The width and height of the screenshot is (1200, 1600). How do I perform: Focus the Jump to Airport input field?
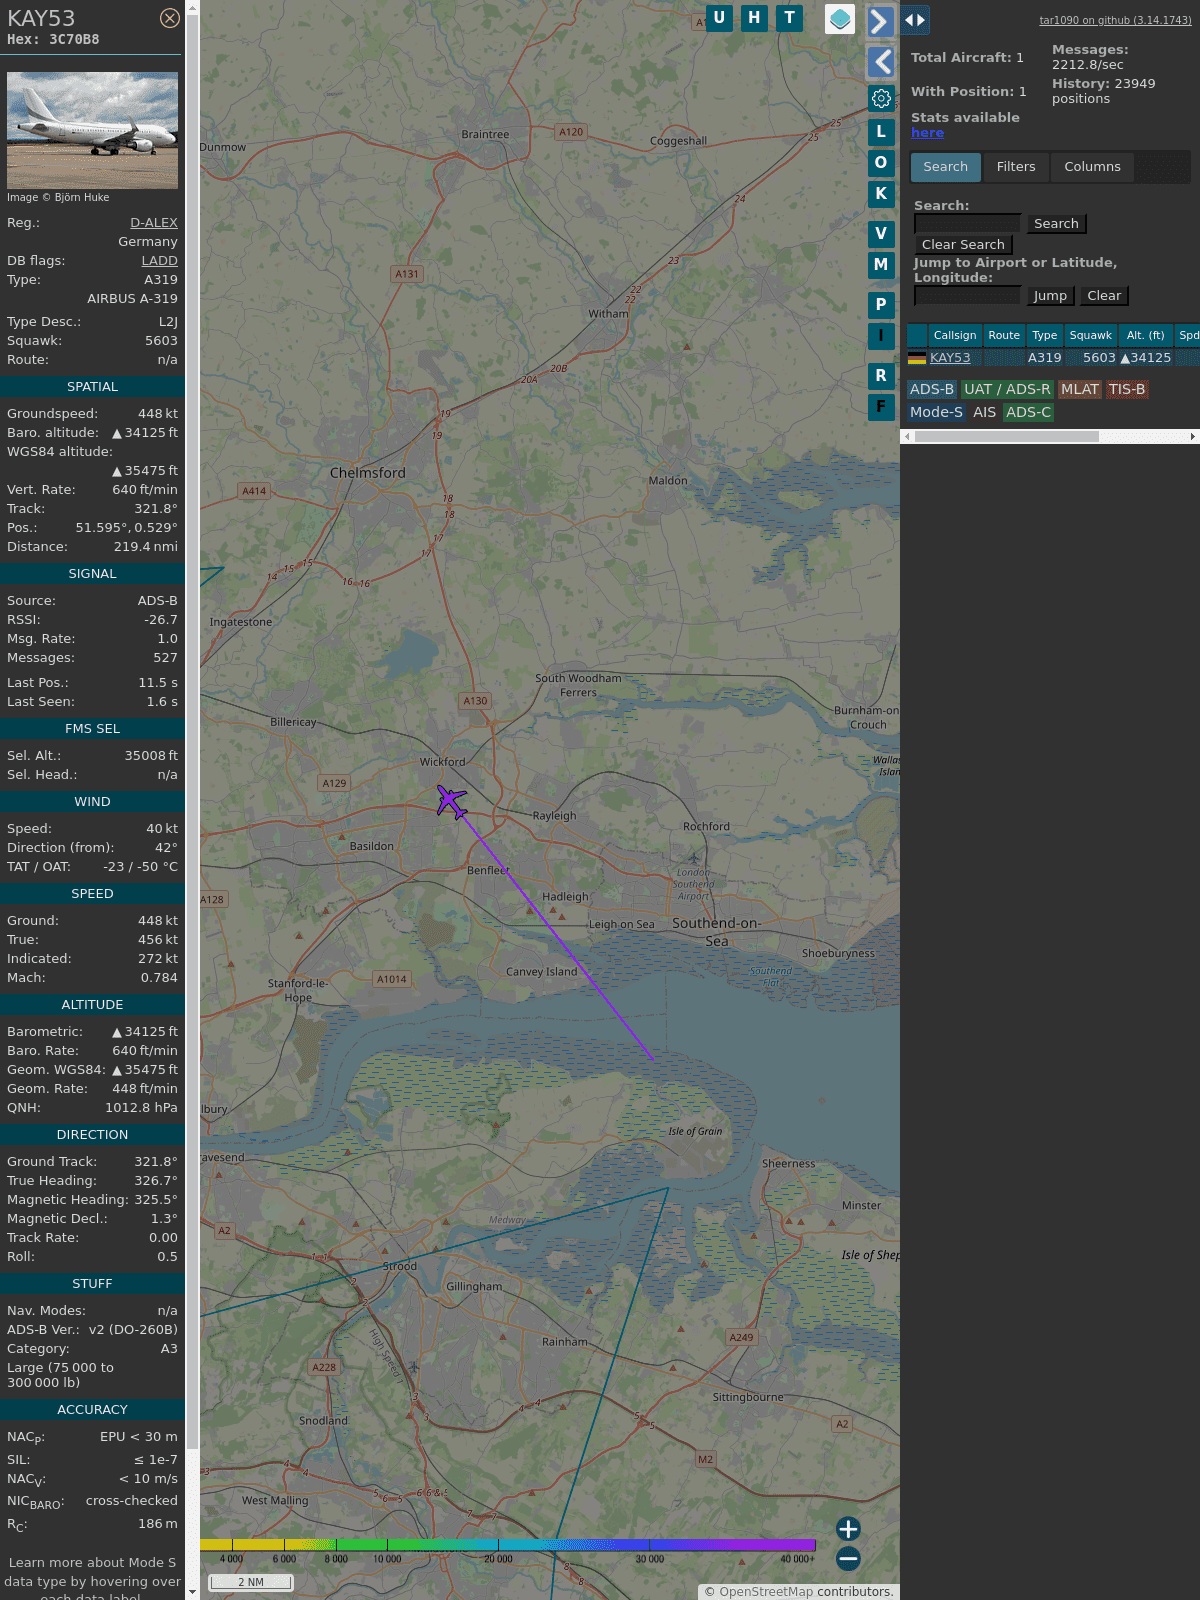pyautogui.click(x=967, y=296)
